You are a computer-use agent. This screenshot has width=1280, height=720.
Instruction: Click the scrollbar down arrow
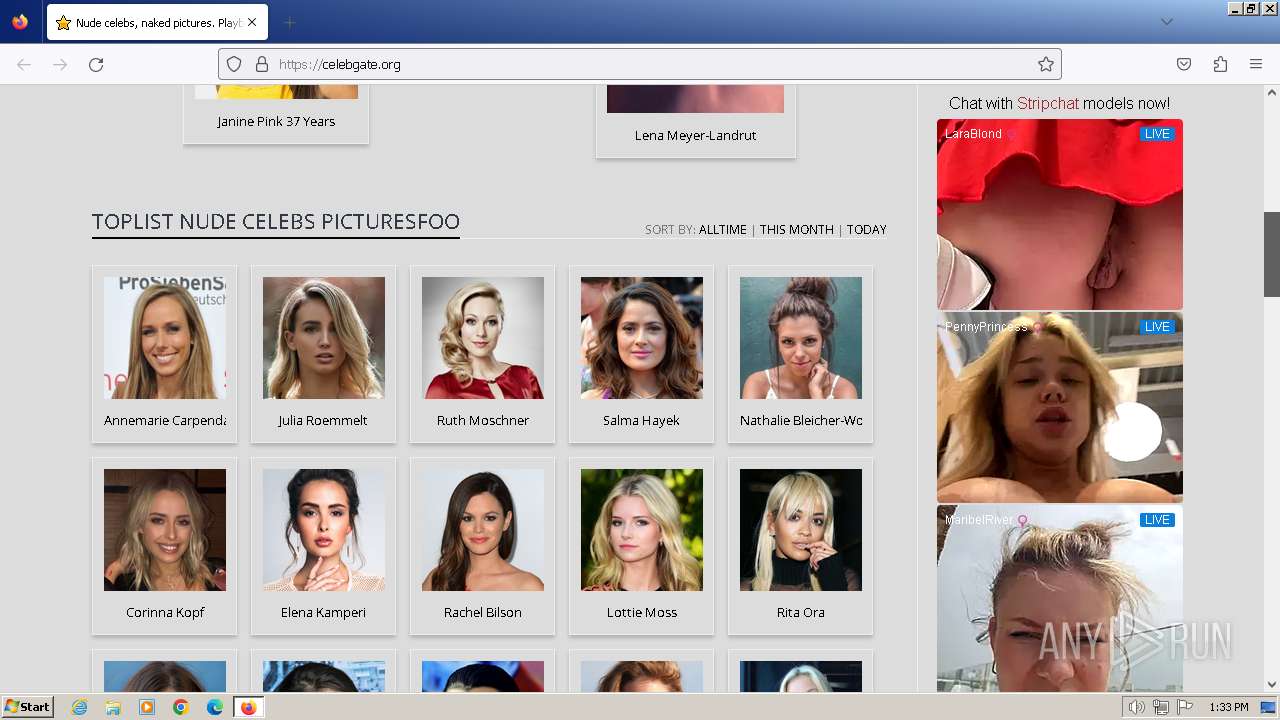[x=1271, y=684]
